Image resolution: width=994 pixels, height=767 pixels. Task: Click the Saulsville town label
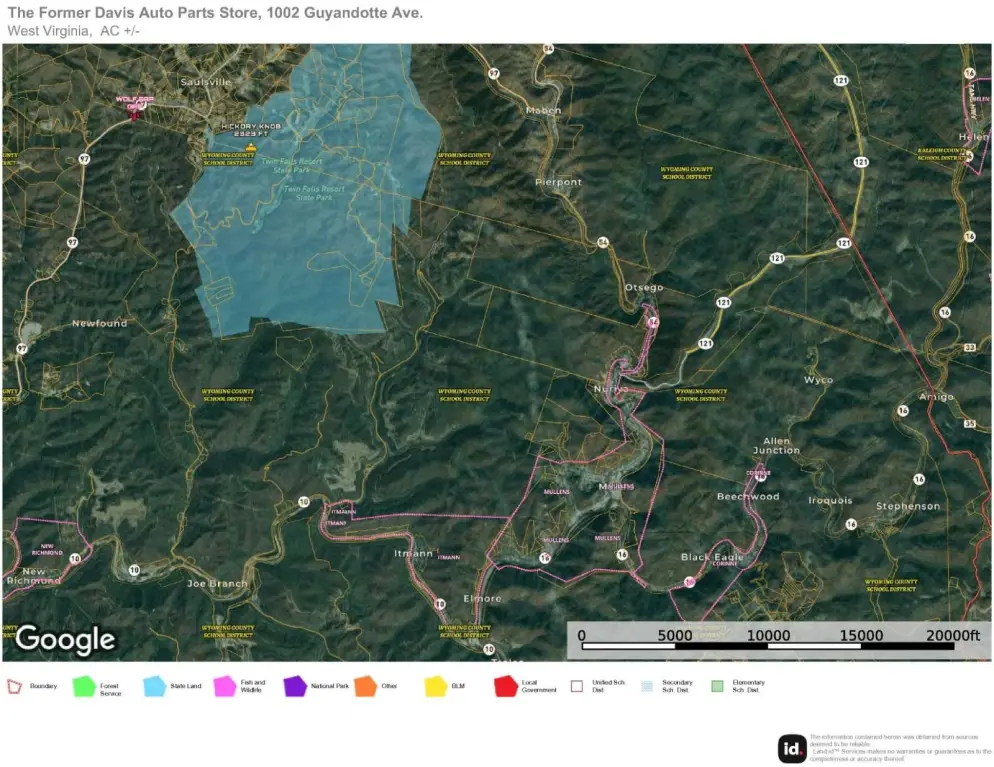tap(205, 82)
